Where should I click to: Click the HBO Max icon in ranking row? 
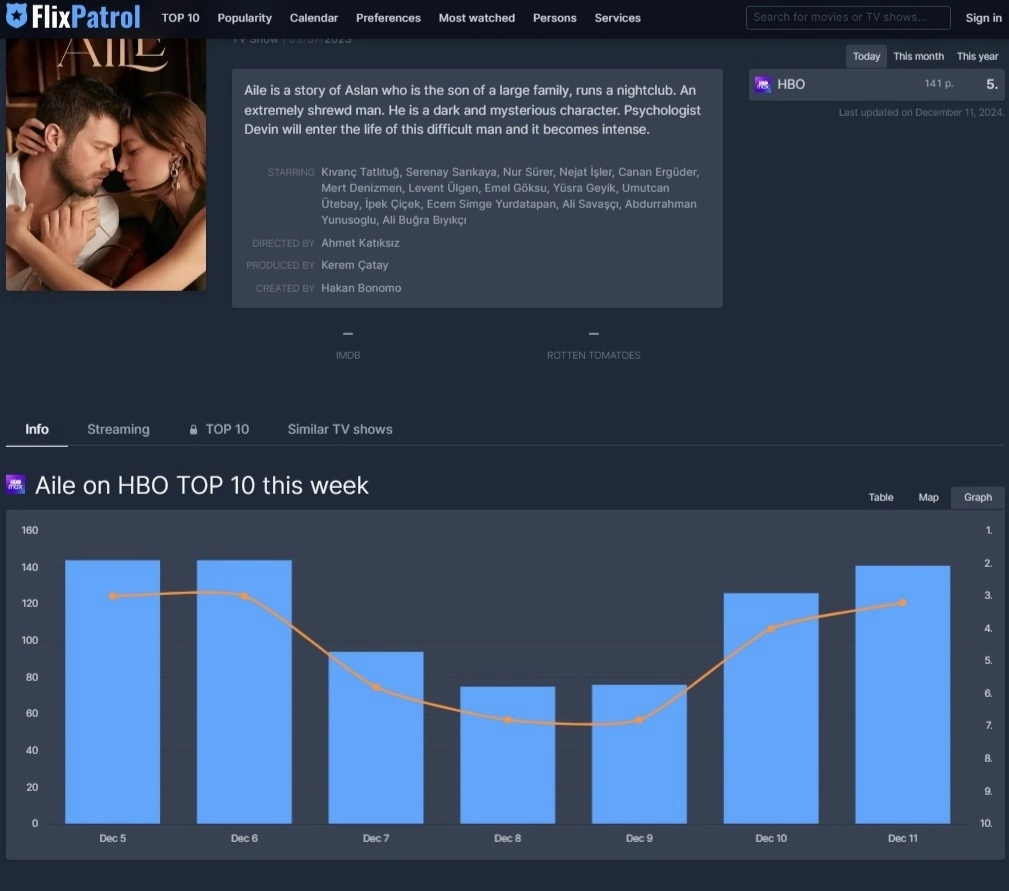point(762,85)
